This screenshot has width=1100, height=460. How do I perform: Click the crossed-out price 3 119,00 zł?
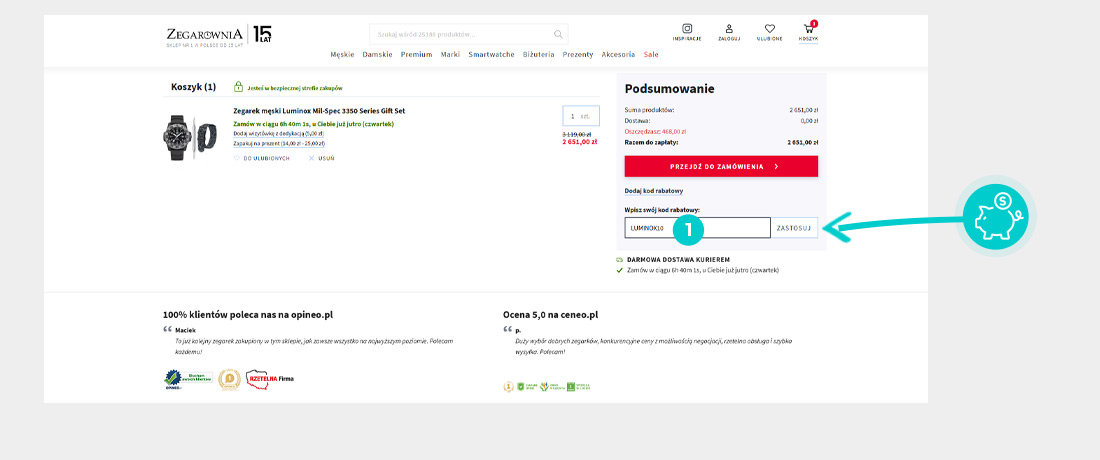point(577,134)
